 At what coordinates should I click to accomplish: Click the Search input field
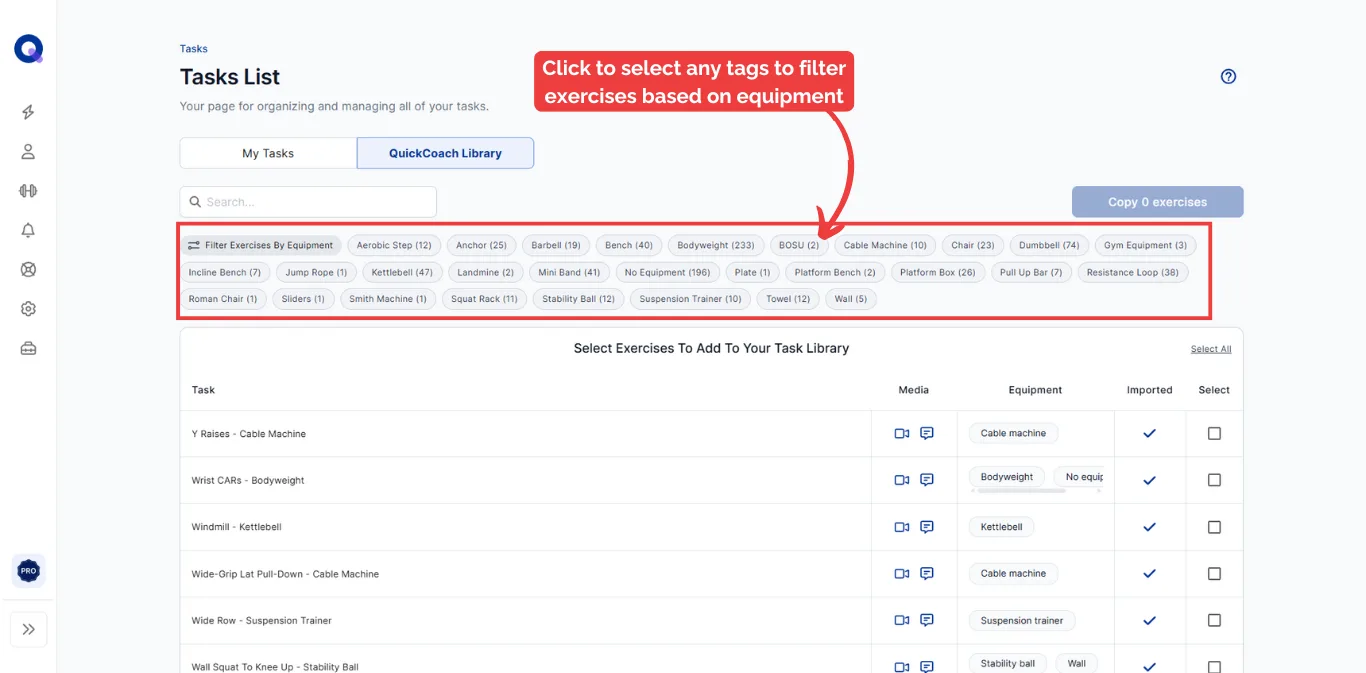click(308, 202)
